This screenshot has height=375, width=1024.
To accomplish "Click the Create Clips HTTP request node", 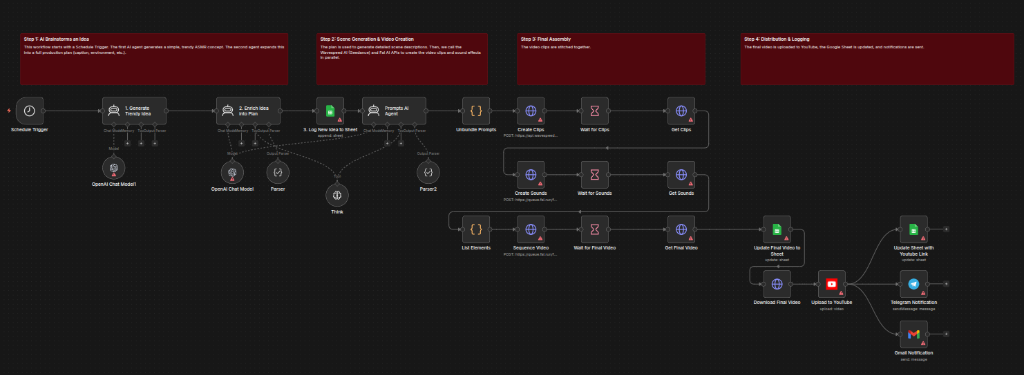I will [x=531, y=111].
